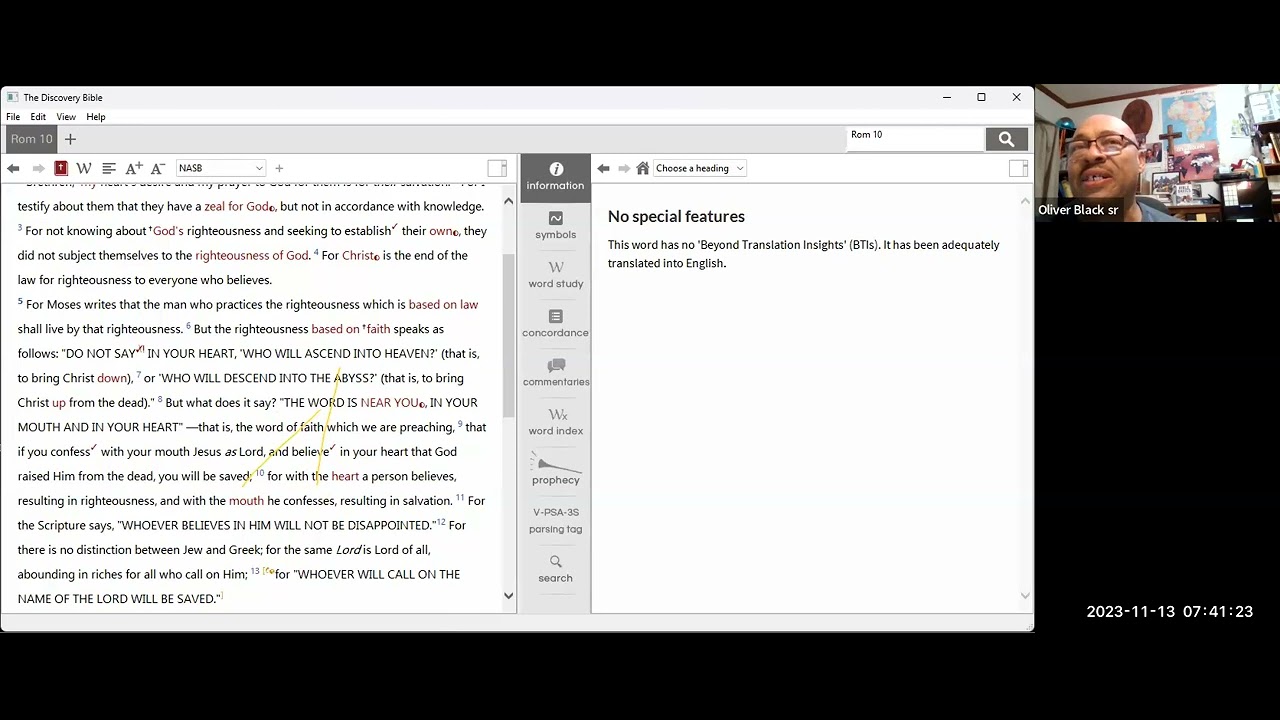Toggle the Bible pane layout icon
1280x720 pixels.
coord(497,168)
